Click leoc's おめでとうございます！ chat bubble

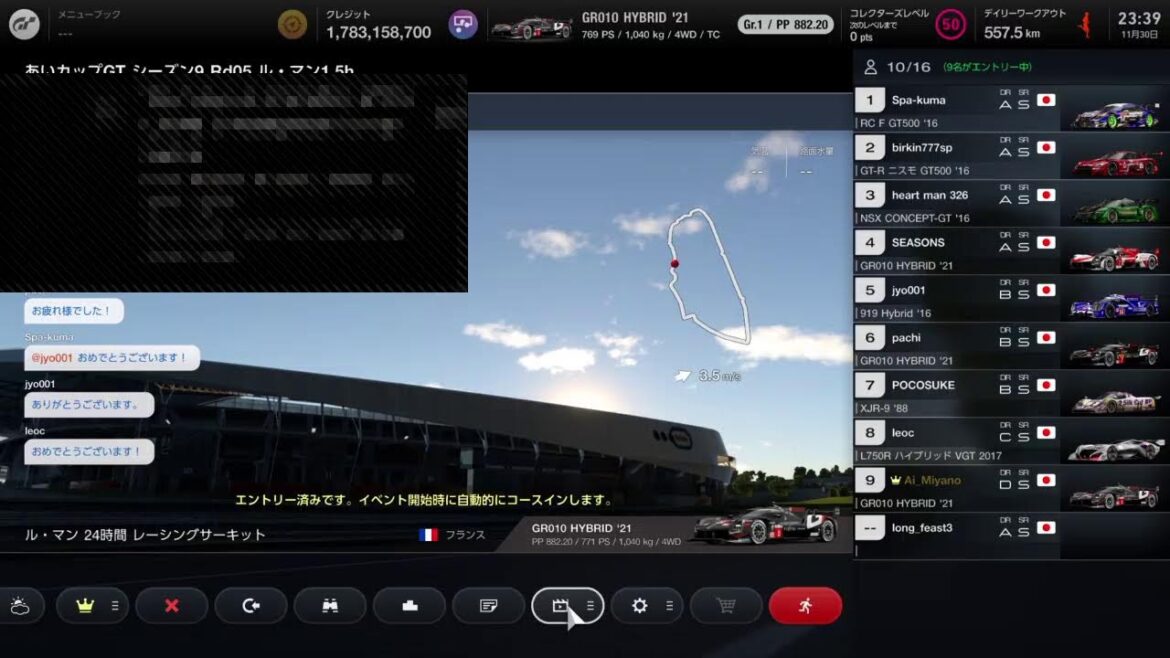(x=89, y=451)
